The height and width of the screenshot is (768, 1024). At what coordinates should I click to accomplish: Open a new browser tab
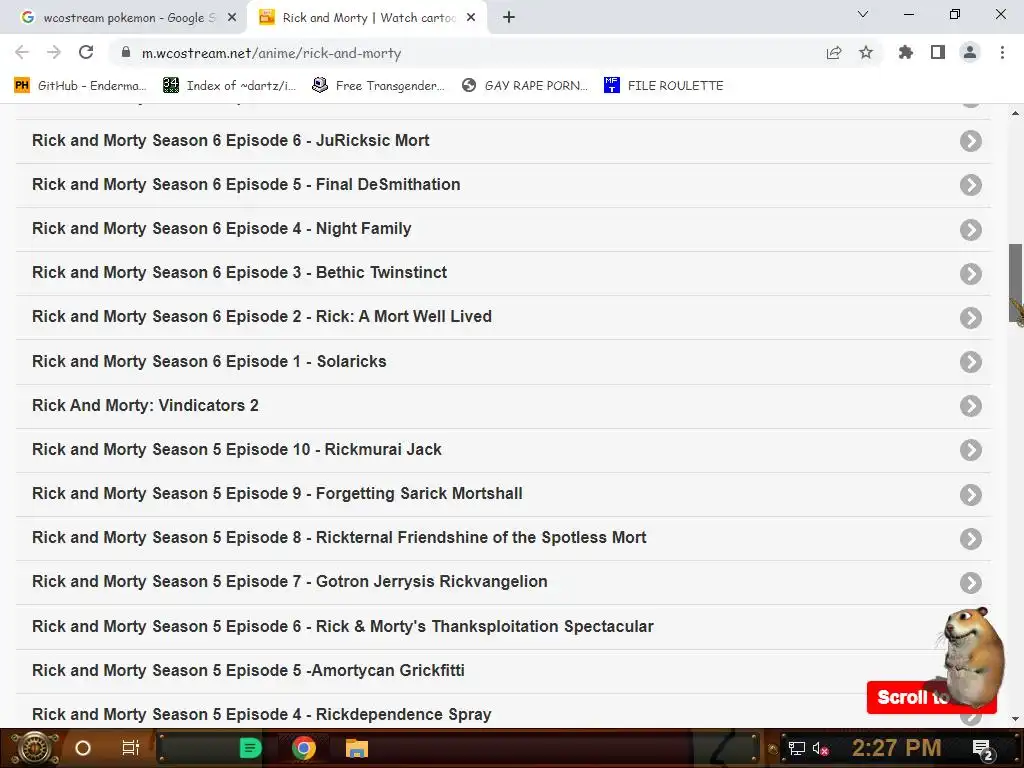click(509, 18)
